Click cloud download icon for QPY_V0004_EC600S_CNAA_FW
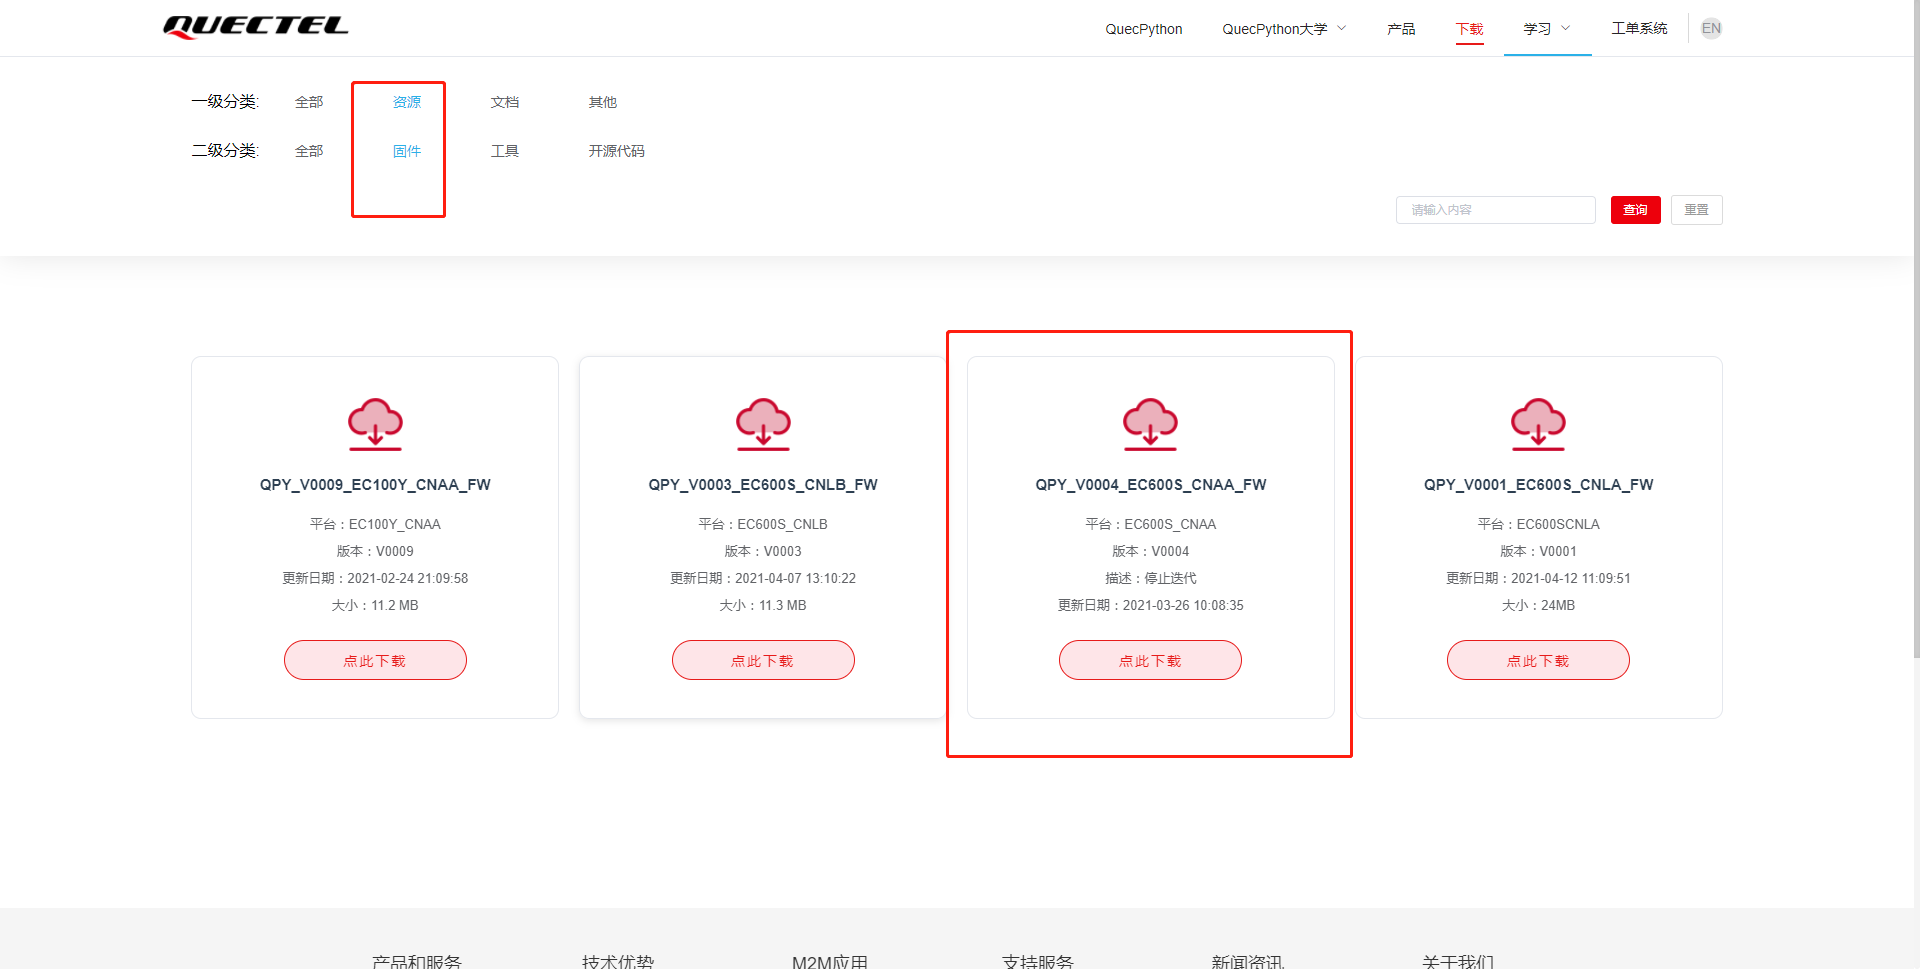 pyautogui.click(x=1150, y=424)
